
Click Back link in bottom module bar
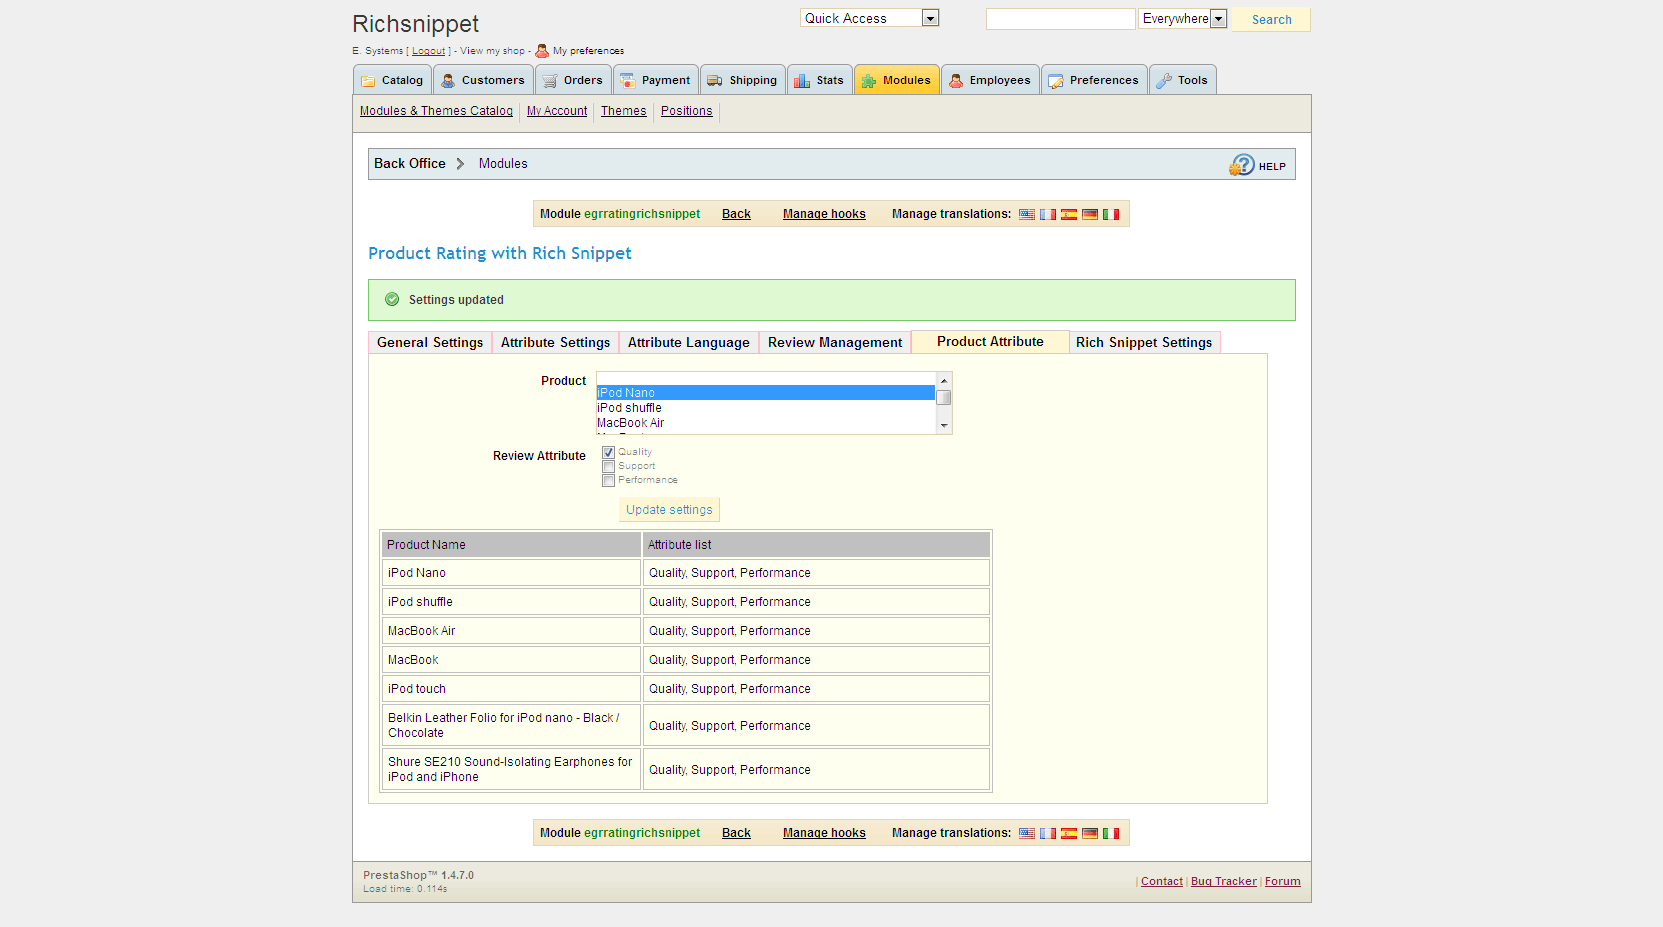click(736, 833)
